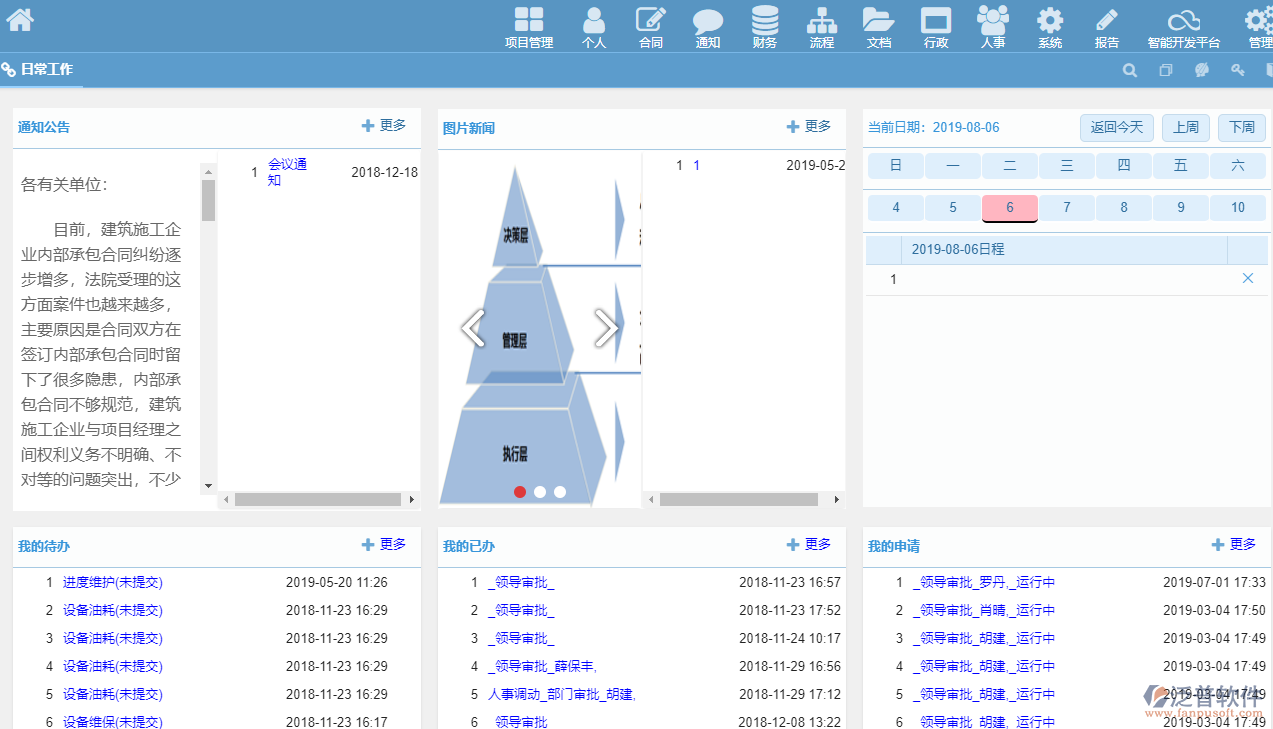This screenshot has width=1273, height=729.
Task: Open the 合同 contract module
Action: [x=650, y=21]
